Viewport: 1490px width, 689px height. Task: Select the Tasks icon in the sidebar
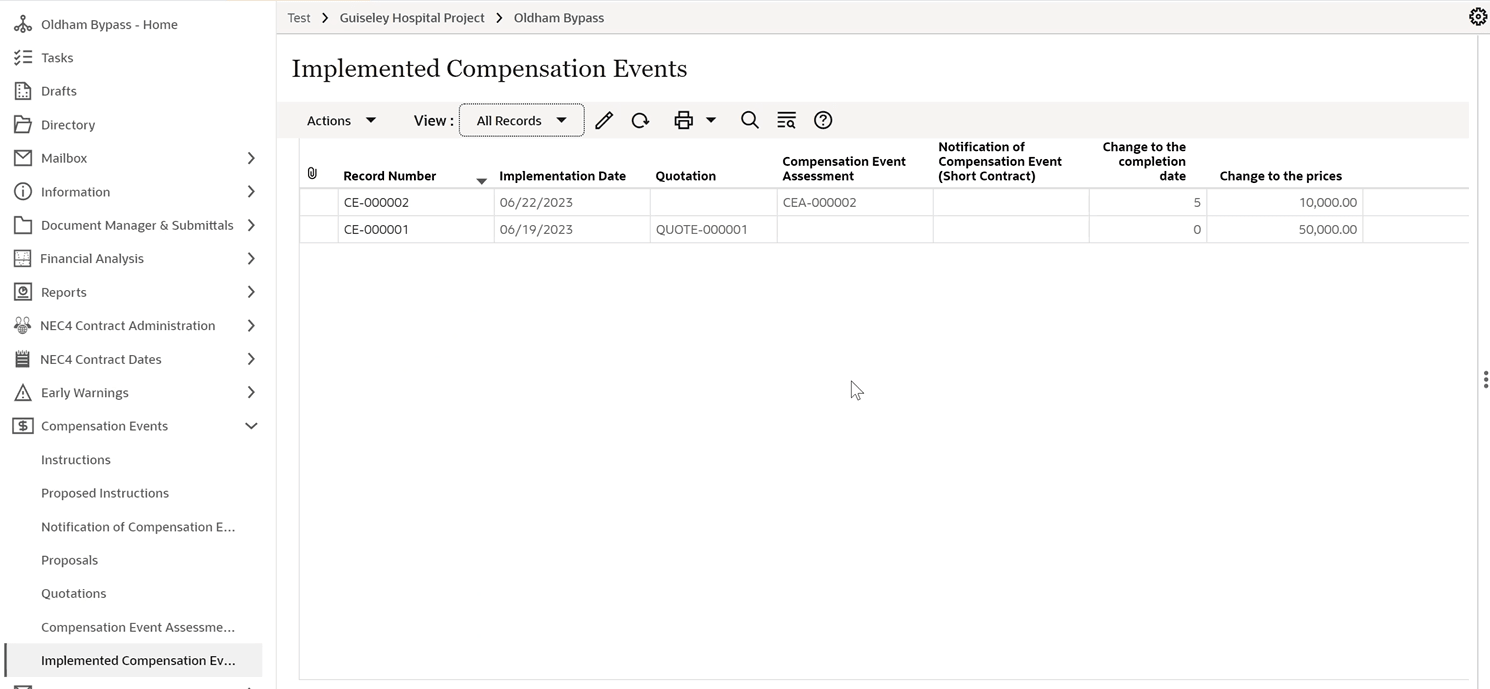click(23, 57)
